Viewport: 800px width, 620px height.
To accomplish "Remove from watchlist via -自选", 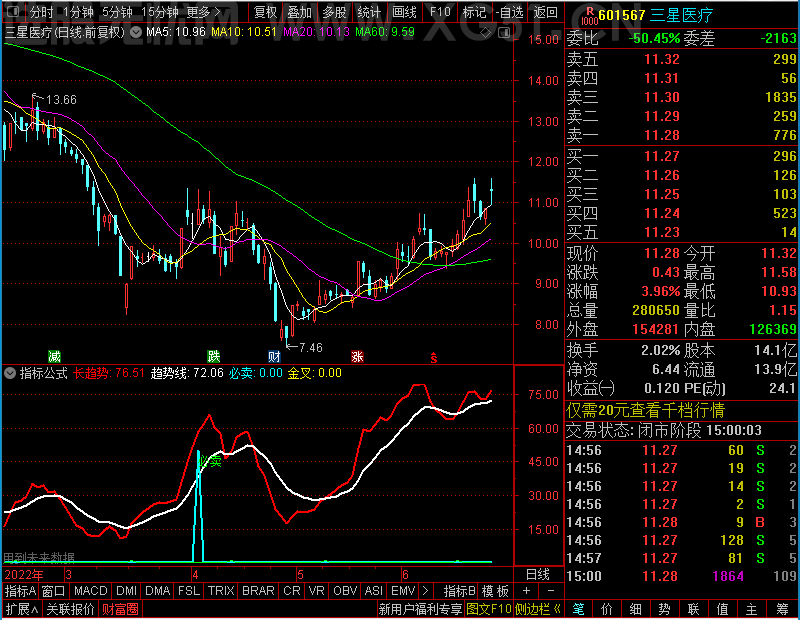I will point(509,12).
